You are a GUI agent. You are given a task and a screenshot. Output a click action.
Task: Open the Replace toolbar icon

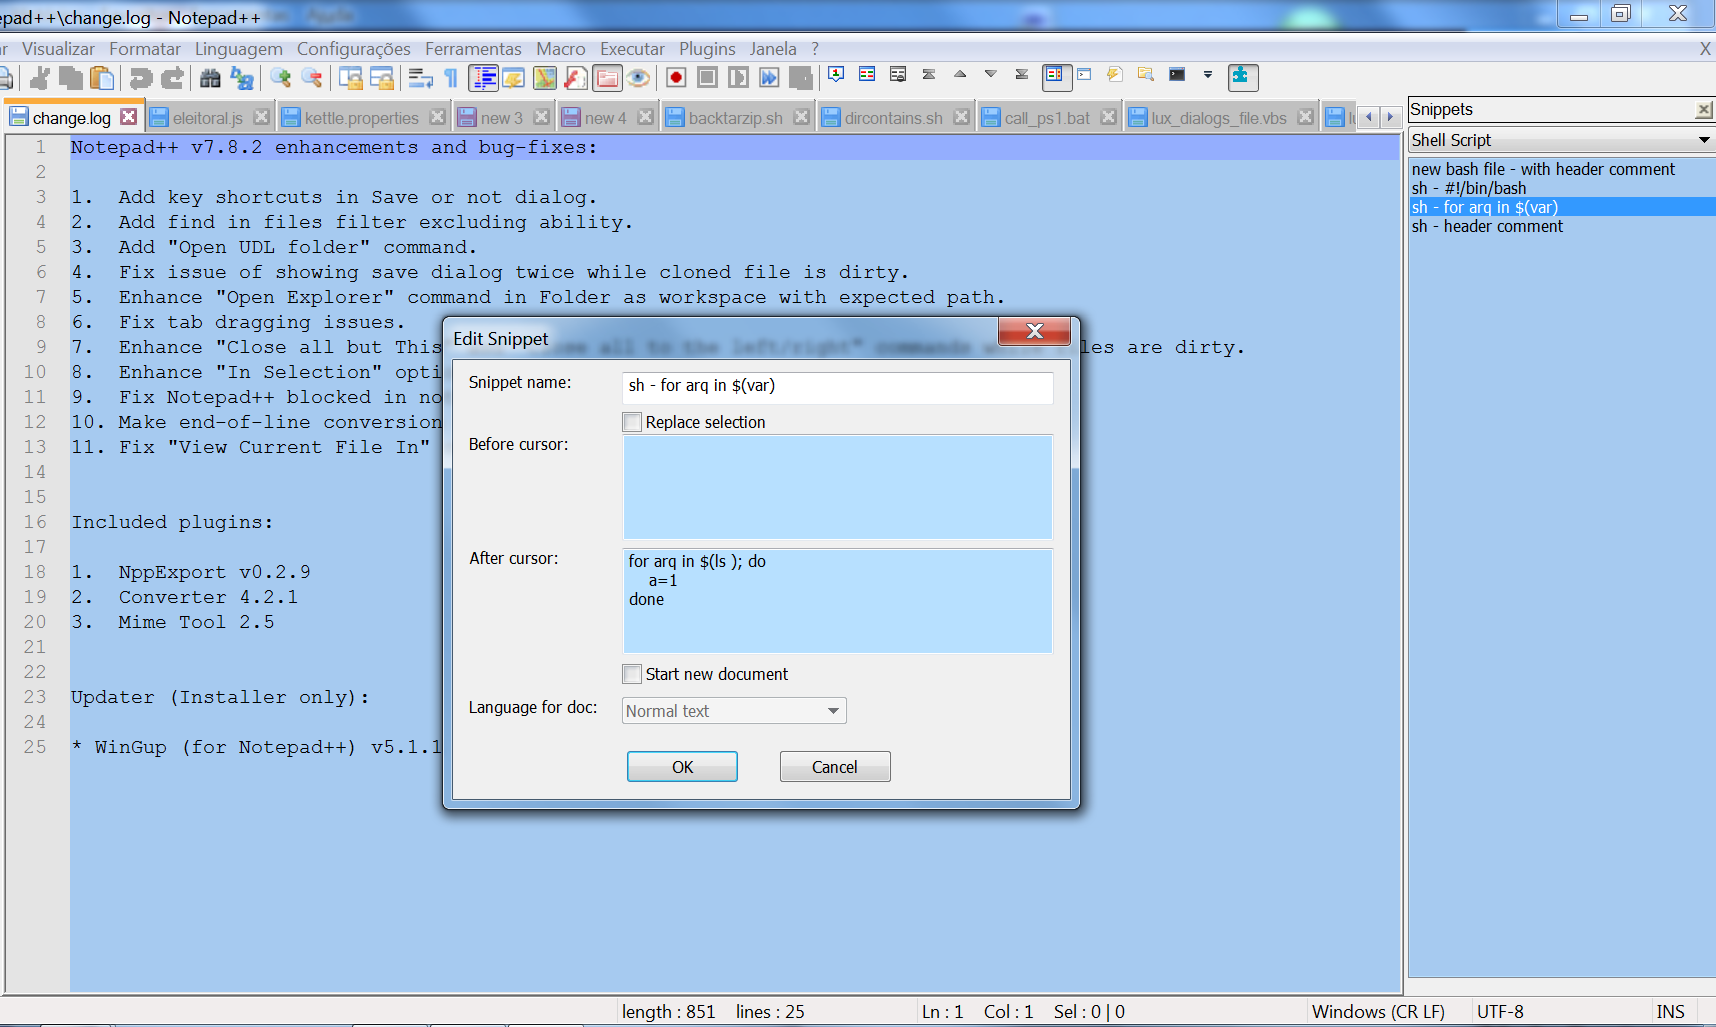[242, 78]
